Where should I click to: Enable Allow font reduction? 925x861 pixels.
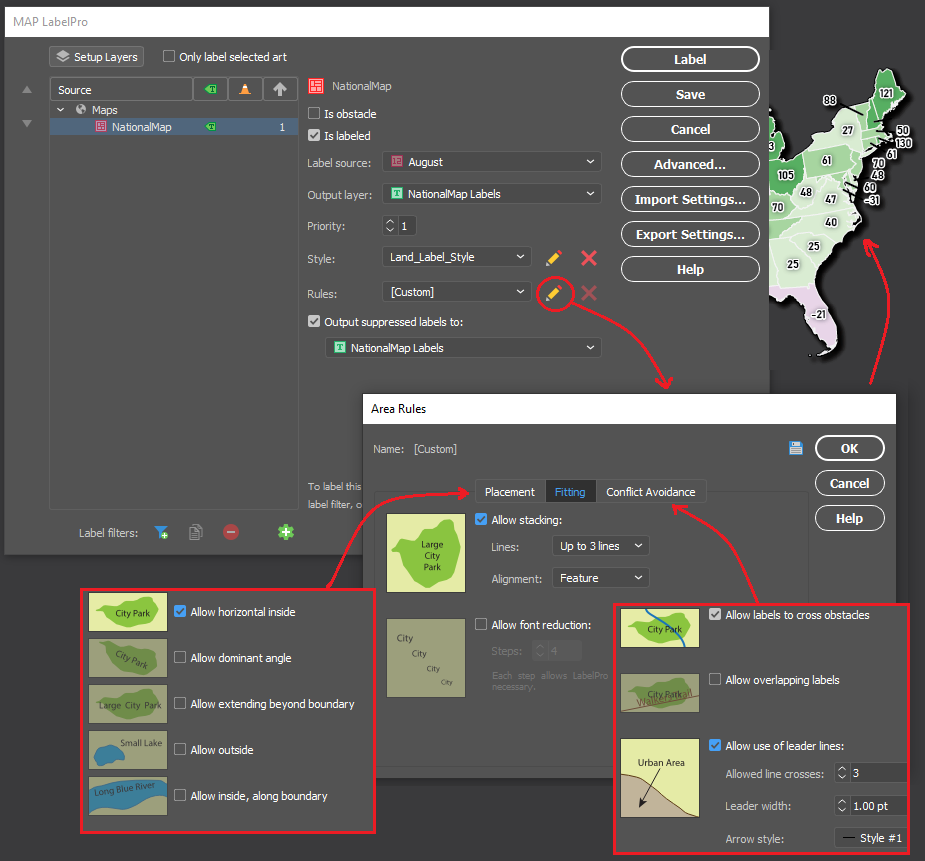click(481, 625)
